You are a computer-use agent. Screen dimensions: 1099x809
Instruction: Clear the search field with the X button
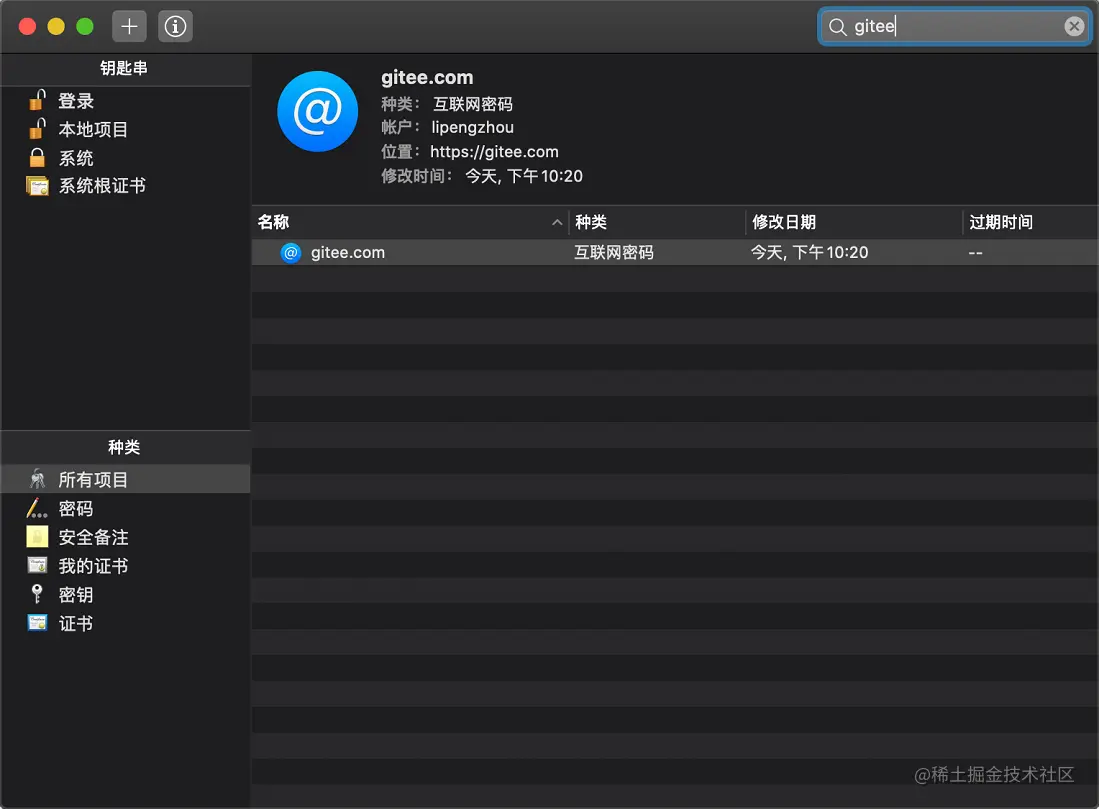pos(1073,27)
